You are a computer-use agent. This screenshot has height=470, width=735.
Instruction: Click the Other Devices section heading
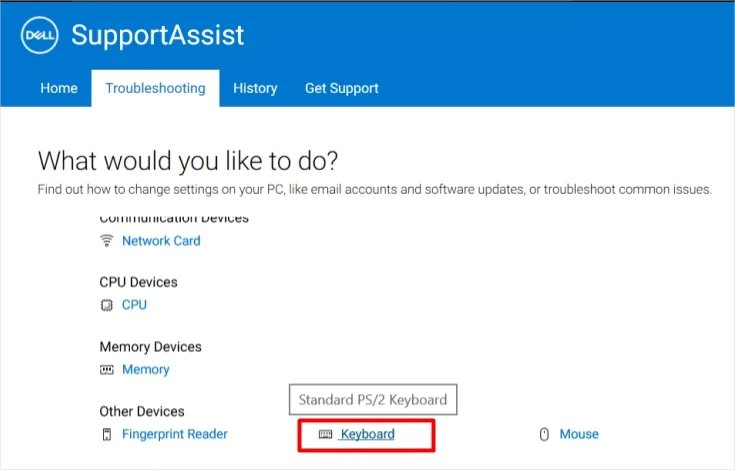[142, 411]
